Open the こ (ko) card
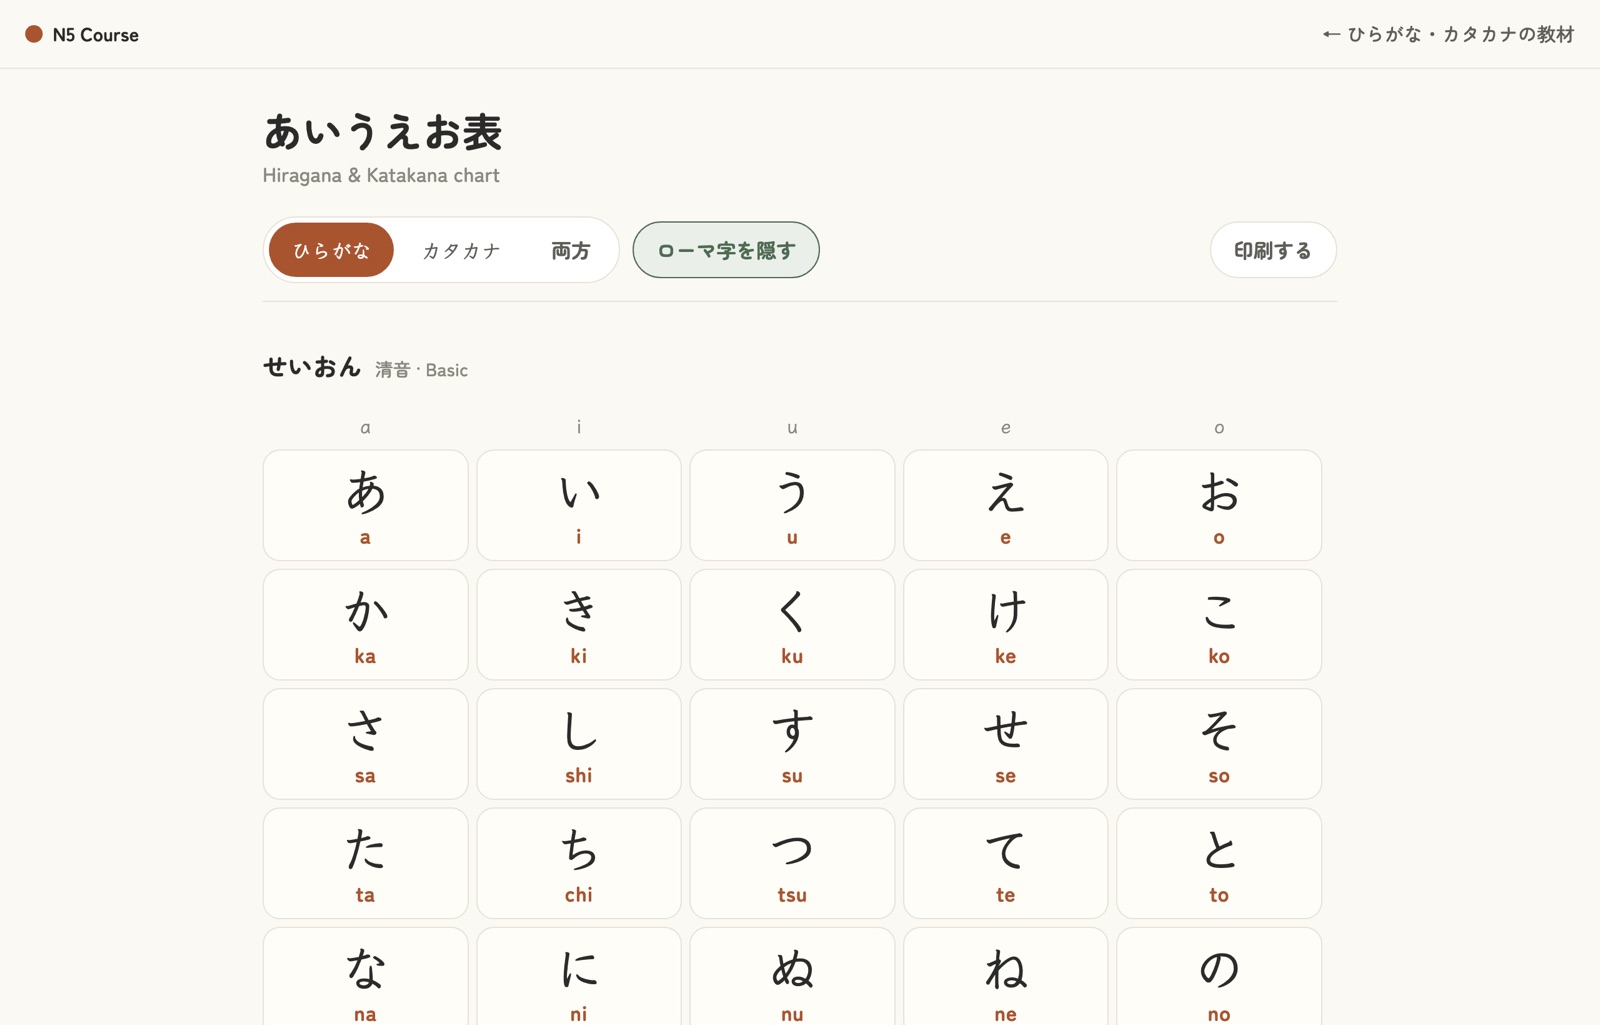The height and width of the screenshot is (1025, 1600). click(x=1219, y=625)
